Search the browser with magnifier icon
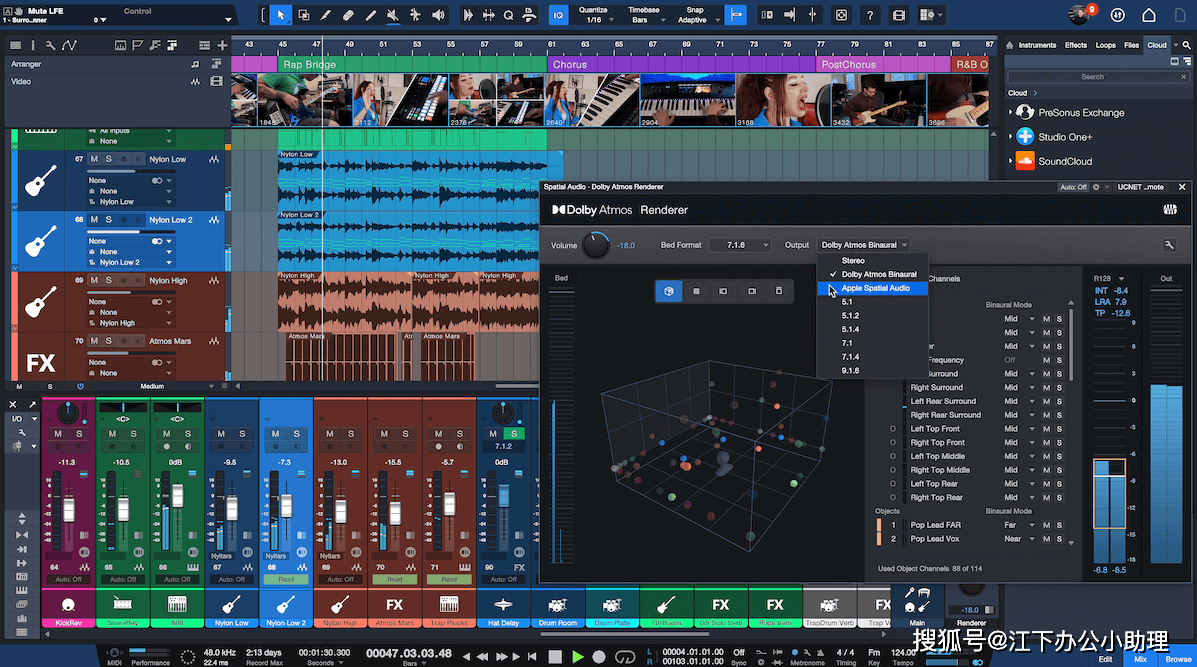This screenshot has height=667, width=1197. pos(1186,45)
